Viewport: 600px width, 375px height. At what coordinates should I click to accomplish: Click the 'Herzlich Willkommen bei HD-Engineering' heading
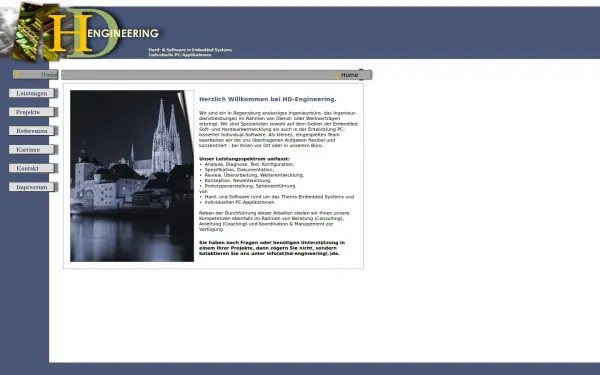coord(267,99)
